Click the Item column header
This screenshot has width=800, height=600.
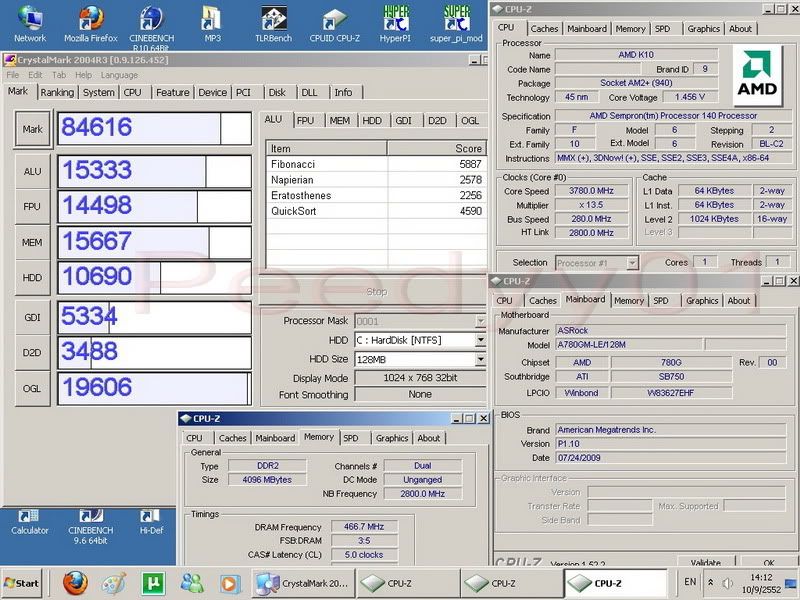click(x=327, y=148)
